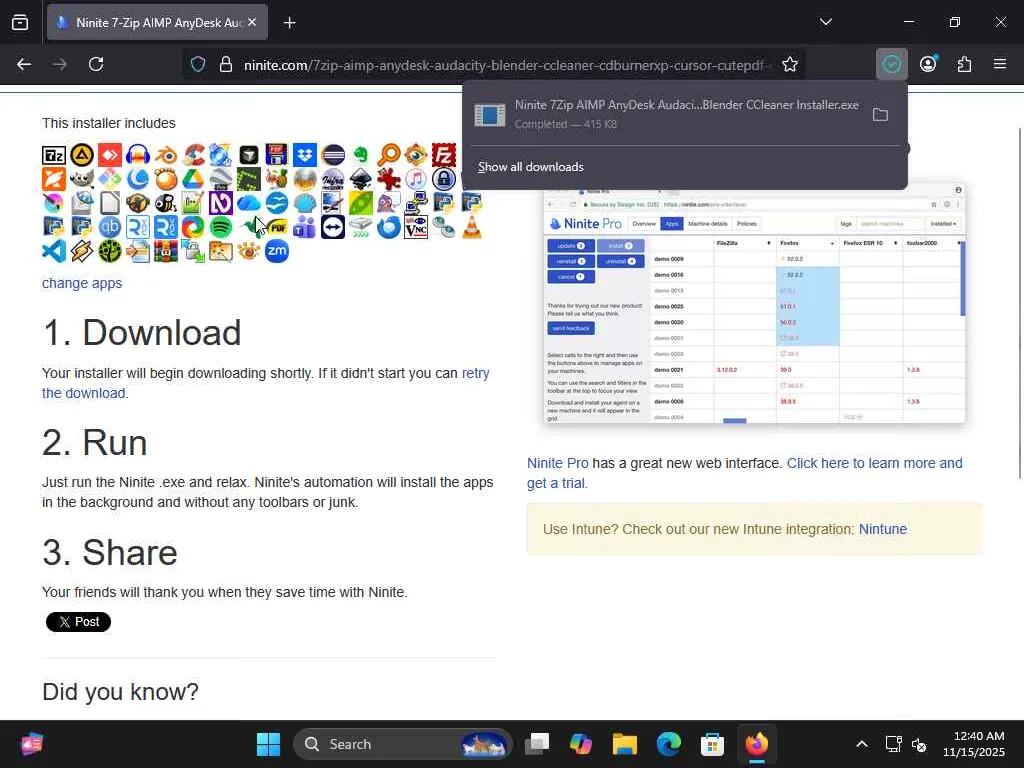Click the Blender app icon
Viewport: 1024px width, 768px height.
[x=166, y=155]
